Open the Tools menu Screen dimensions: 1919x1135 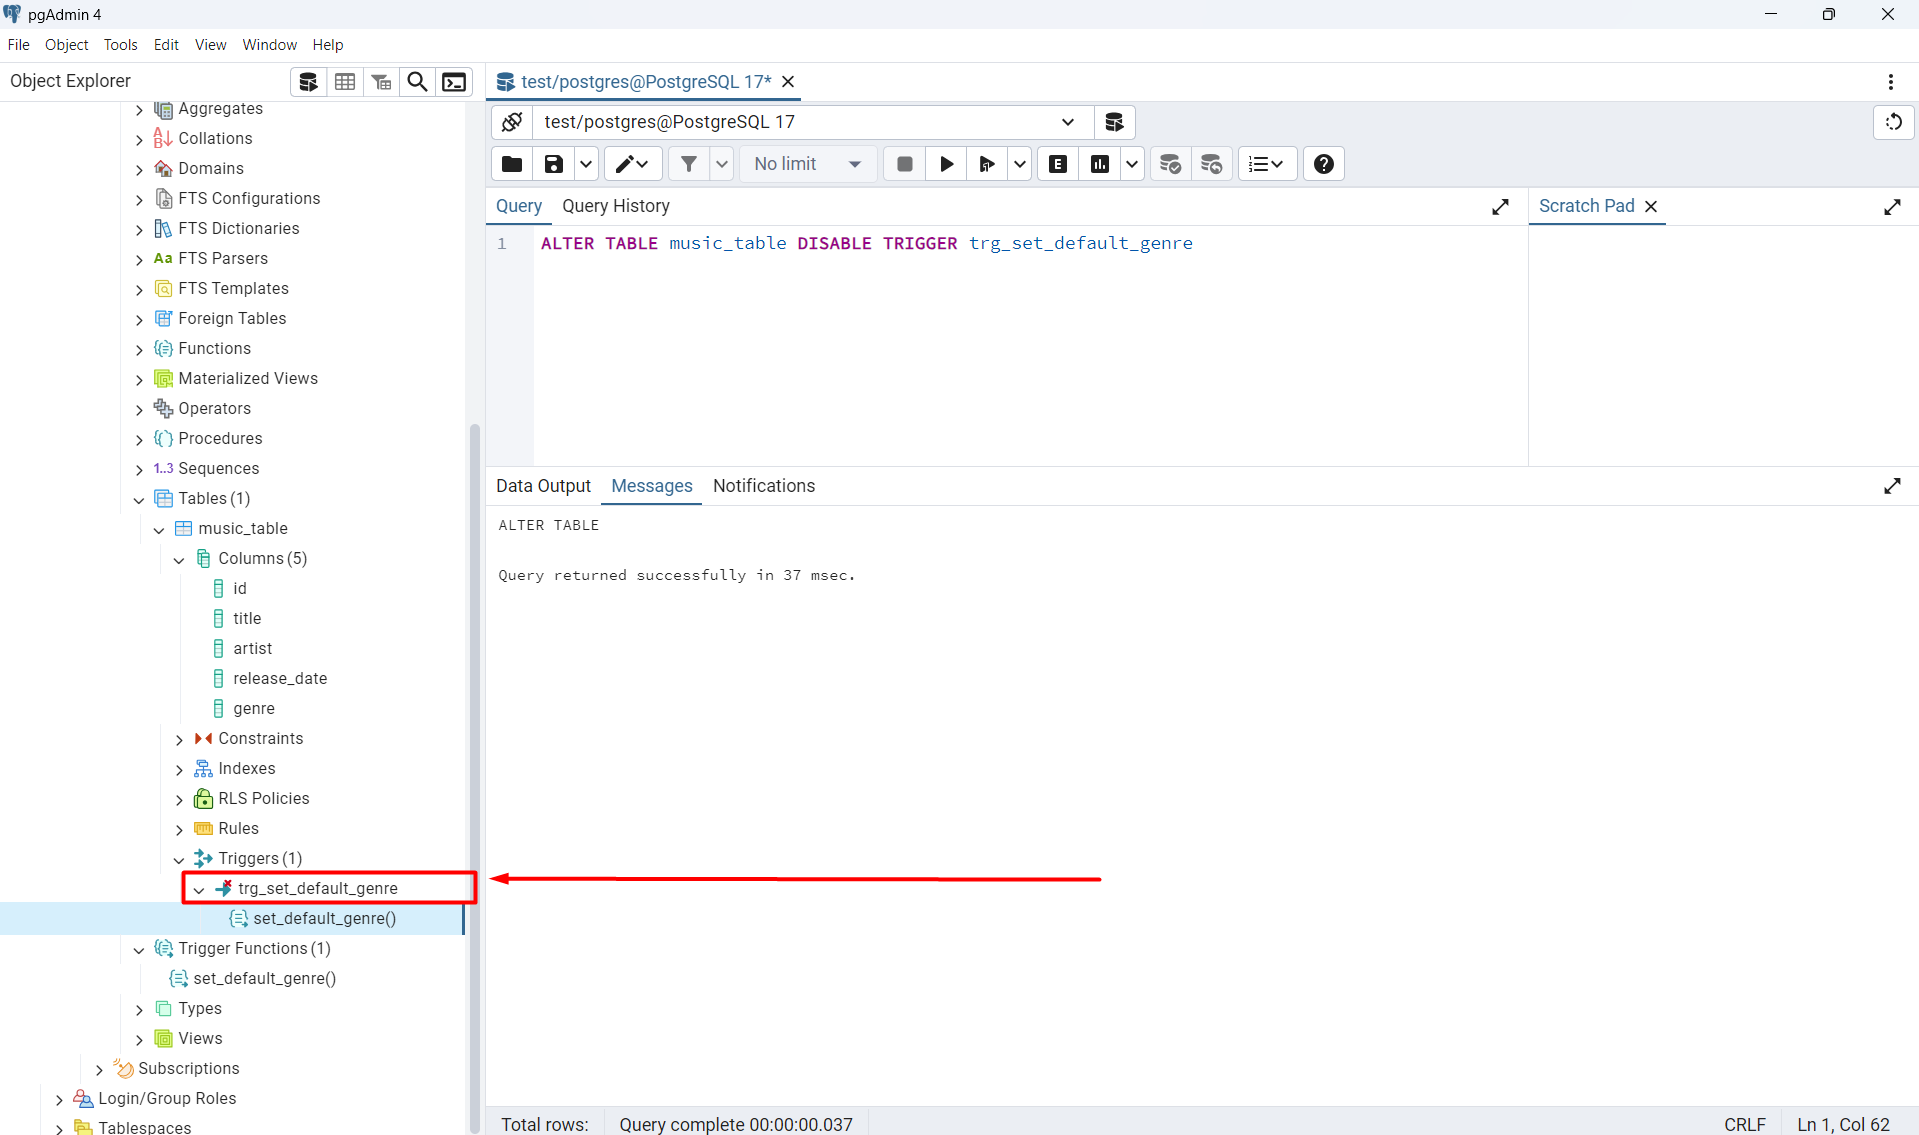120,45
